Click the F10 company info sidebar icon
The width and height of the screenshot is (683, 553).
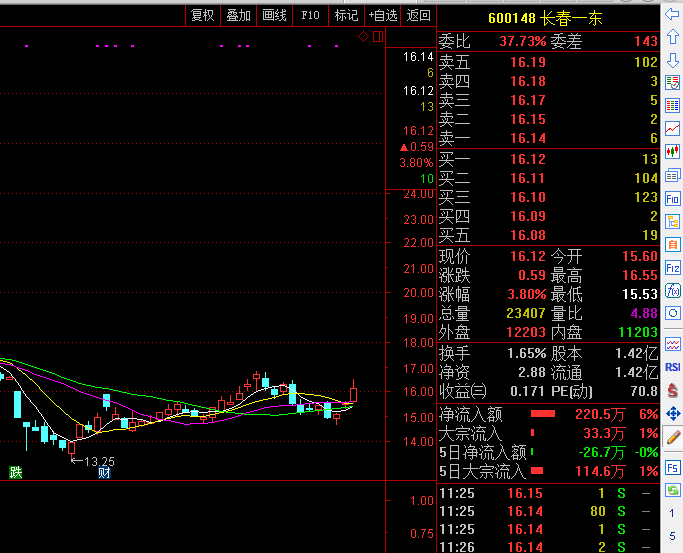click(673, 199)
